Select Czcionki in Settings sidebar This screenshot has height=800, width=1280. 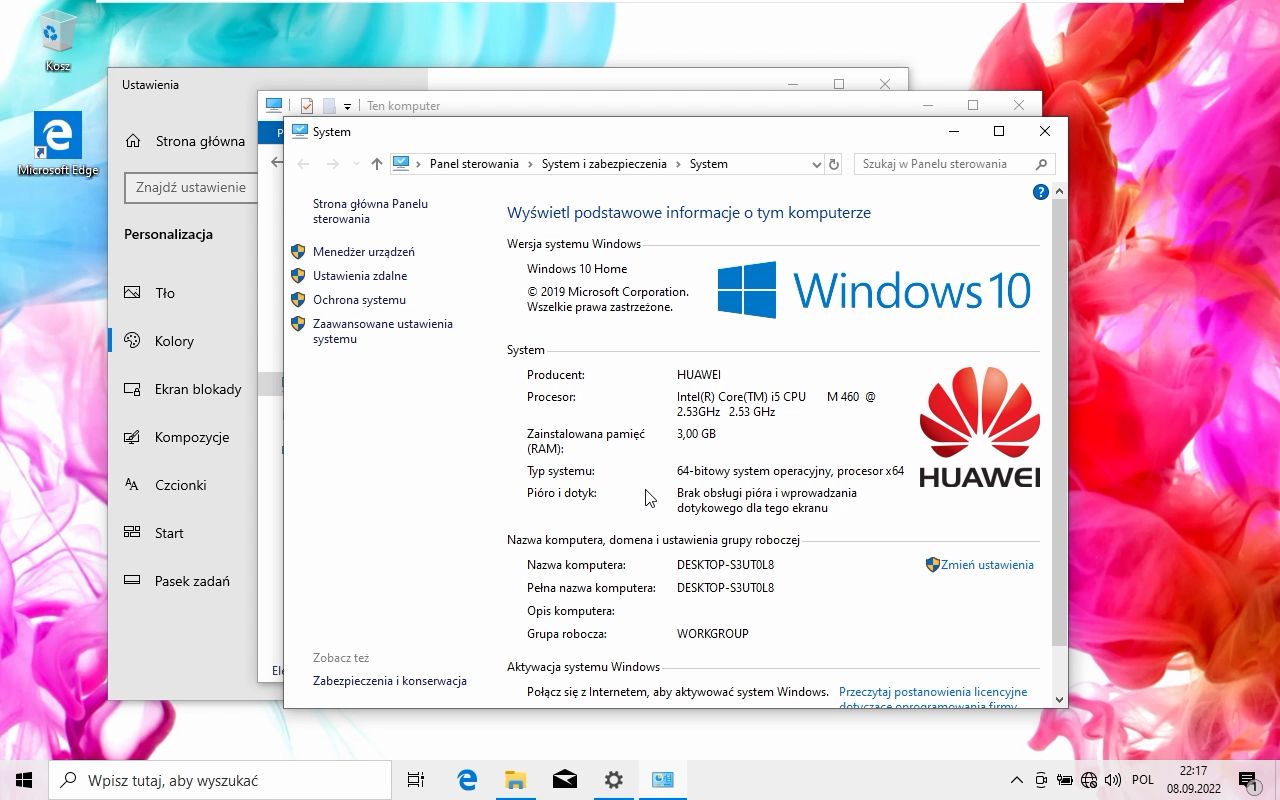165,485
